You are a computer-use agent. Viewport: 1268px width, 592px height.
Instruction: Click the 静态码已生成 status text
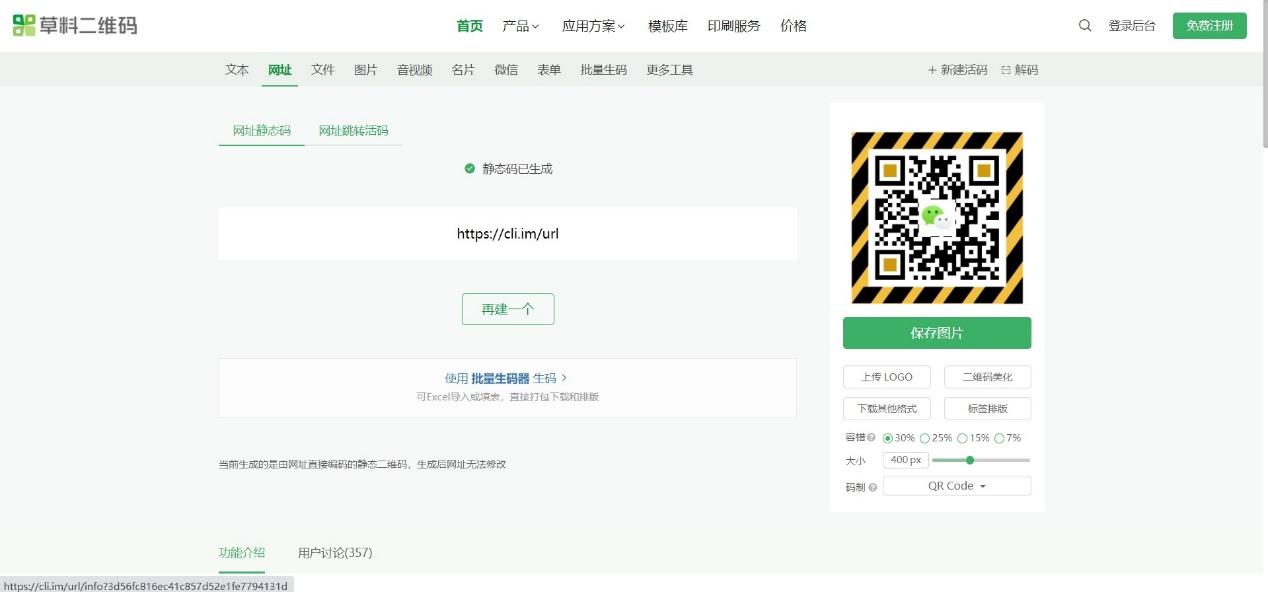[517, 168]
